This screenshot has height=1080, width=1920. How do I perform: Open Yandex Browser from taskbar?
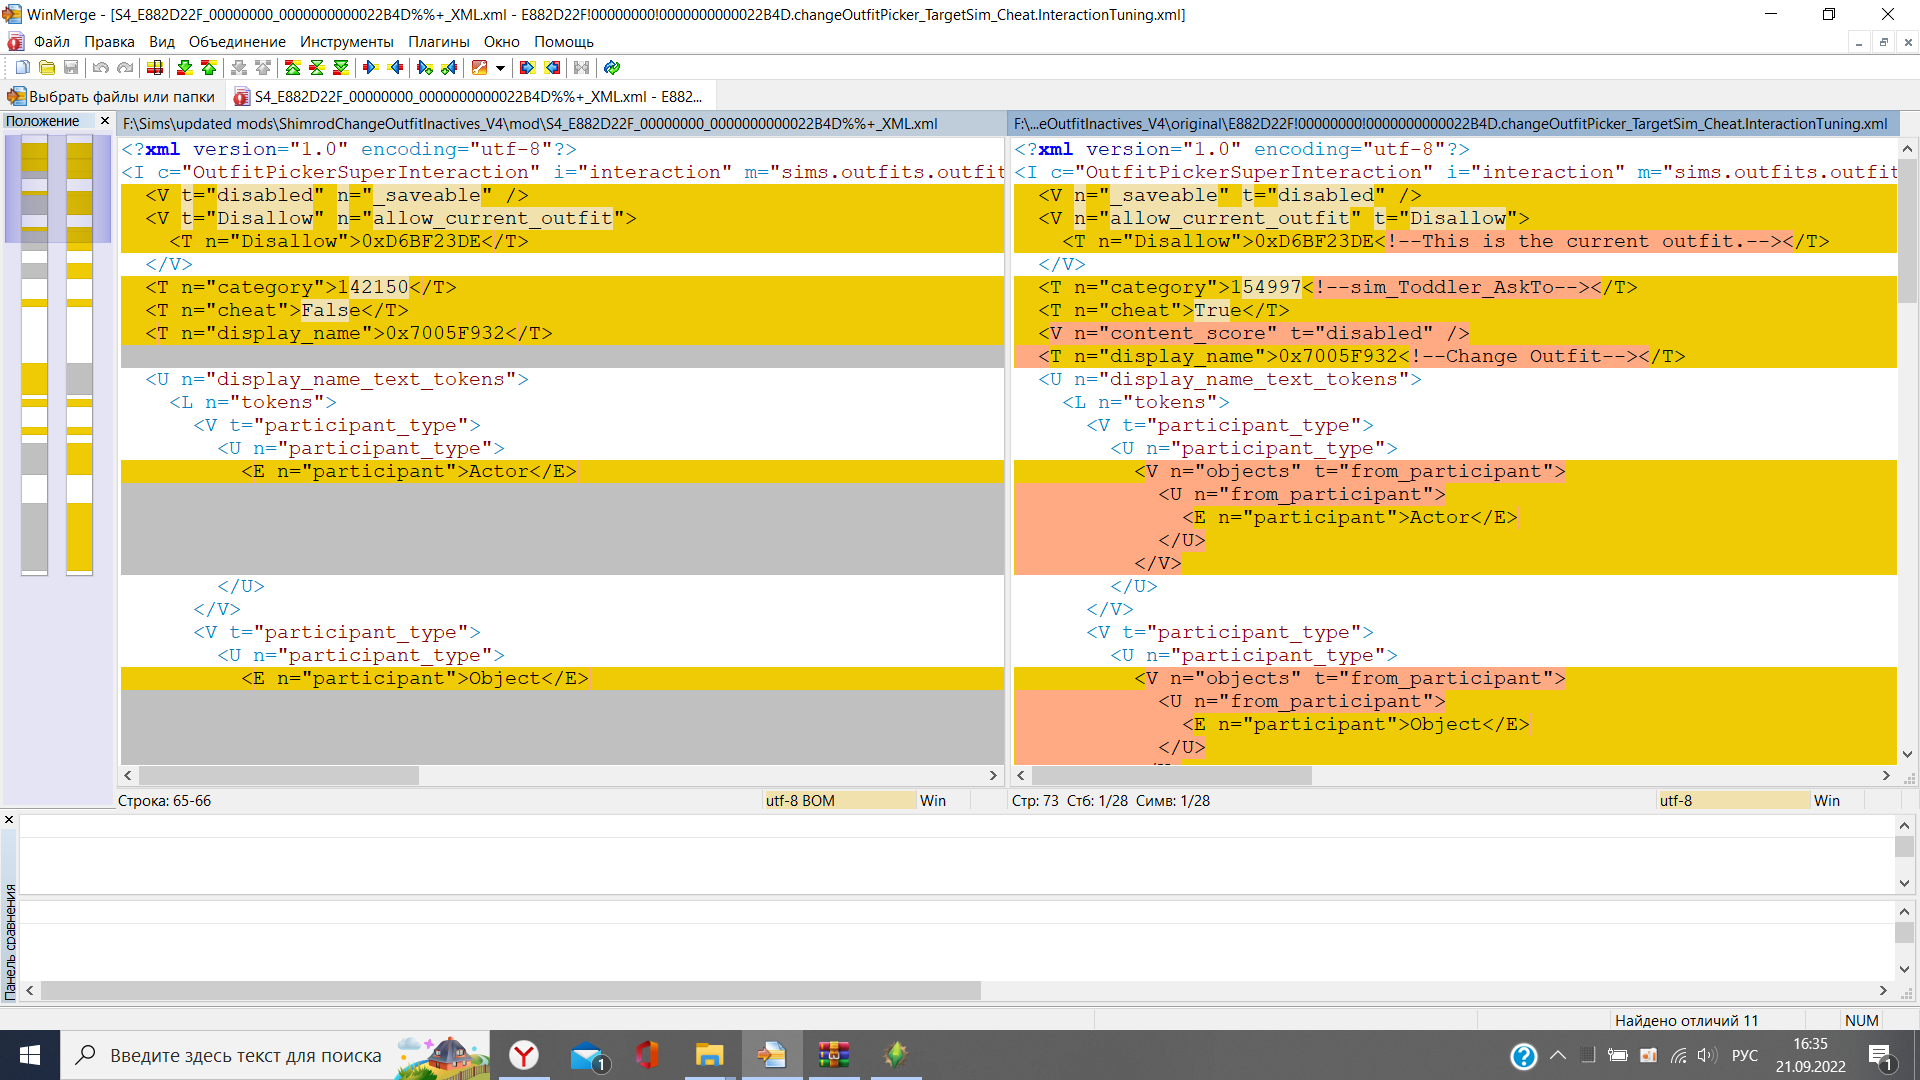(524, 1055)
